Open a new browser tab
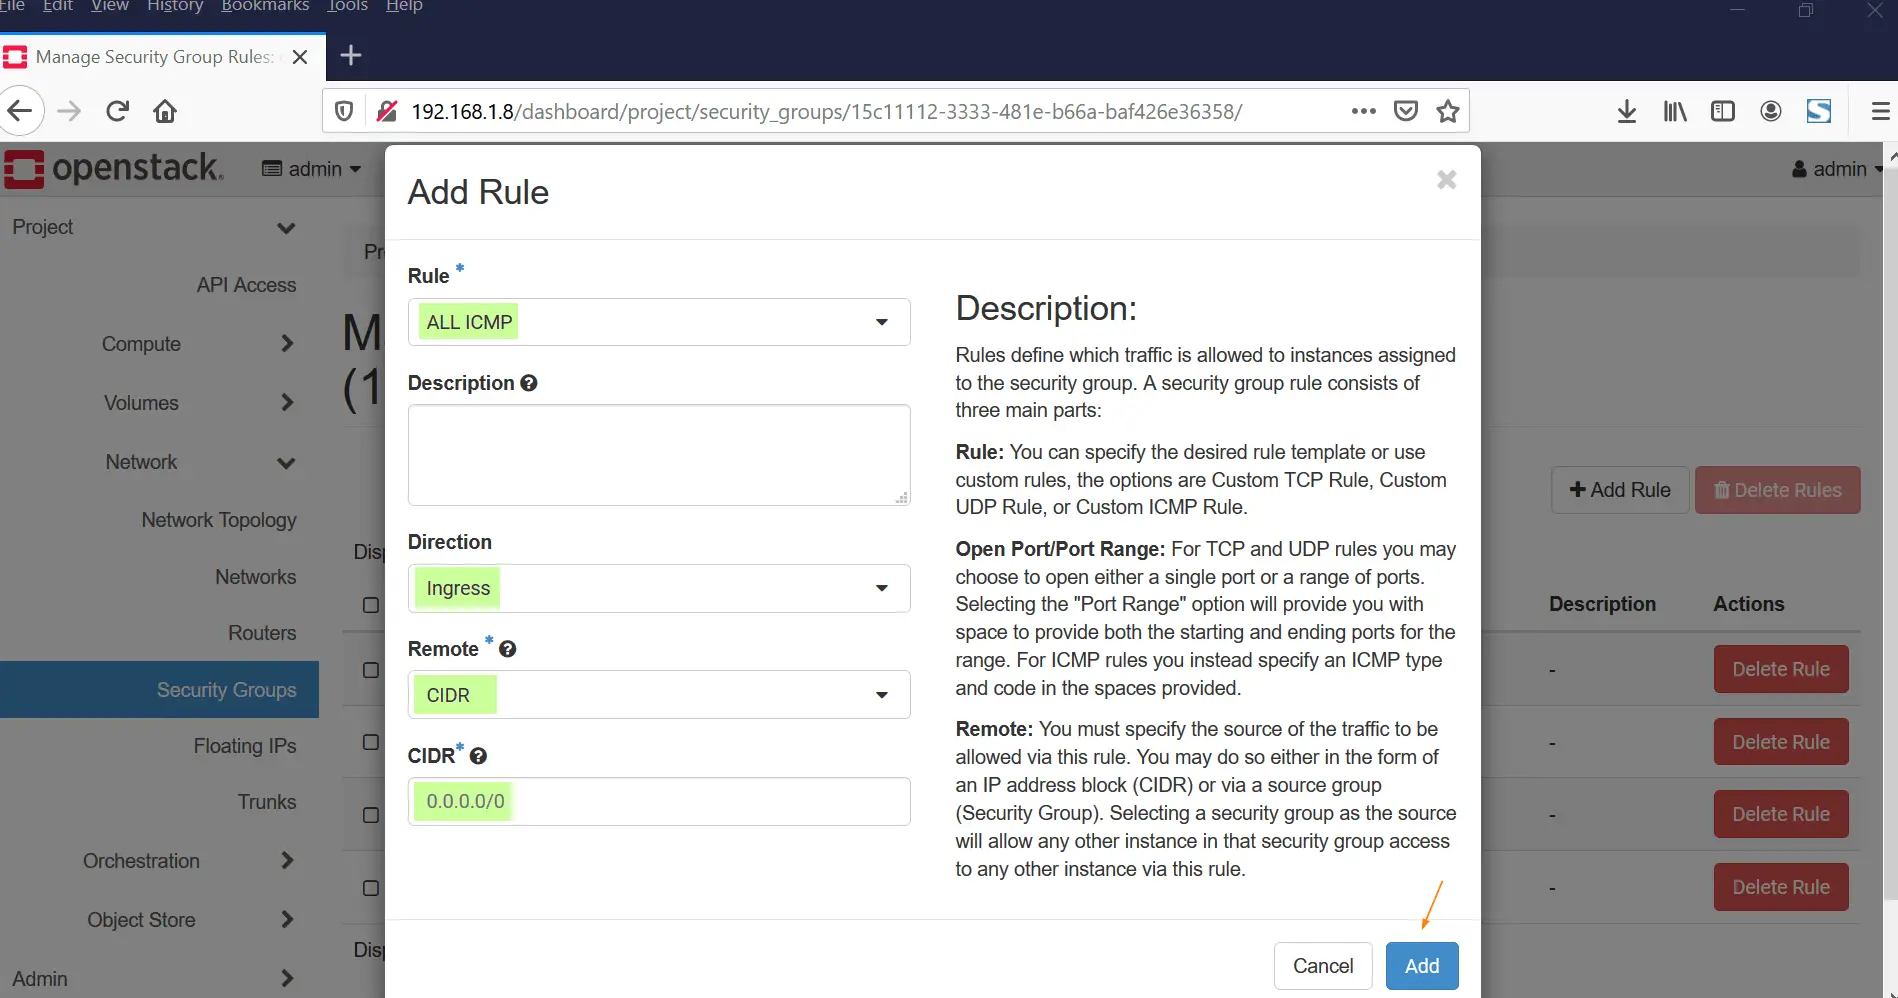 point(351,55)
